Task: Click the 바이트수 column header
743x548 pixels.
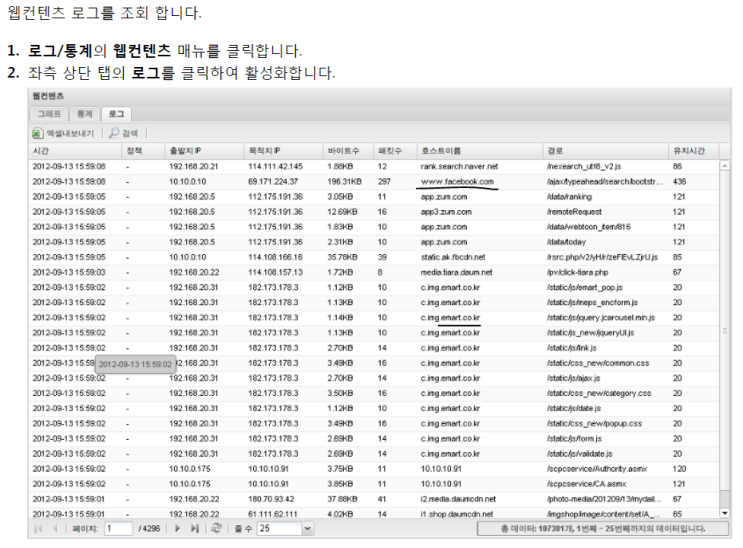Action: click(x=348, y=151)
